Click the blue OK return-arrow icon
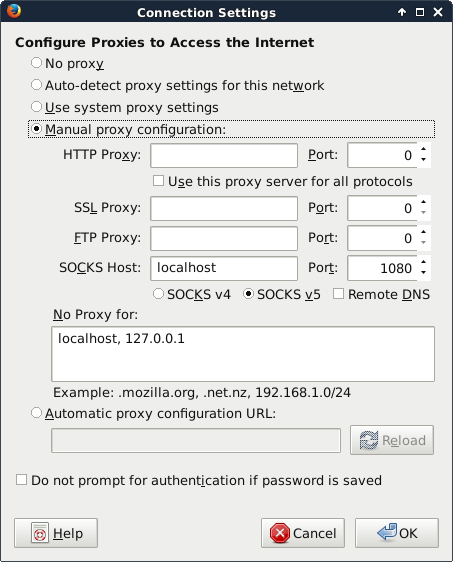The image size is (453, 562). click(387, 532)
